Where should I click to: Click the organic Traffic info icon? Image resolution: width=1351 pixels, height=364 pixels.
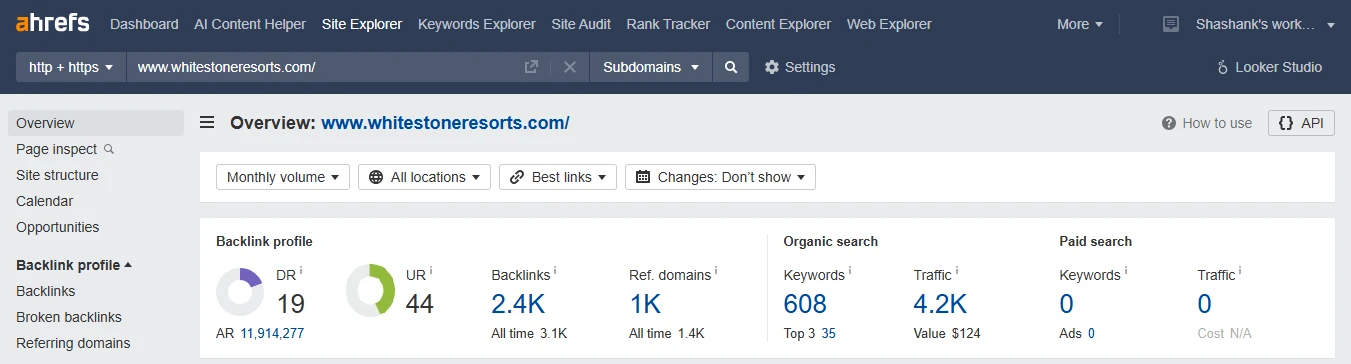(x=957, y=270)
